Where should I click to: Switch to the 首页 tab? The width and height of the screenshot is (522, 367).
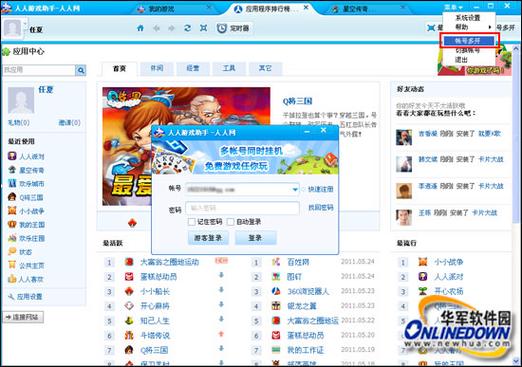point(119,69)
